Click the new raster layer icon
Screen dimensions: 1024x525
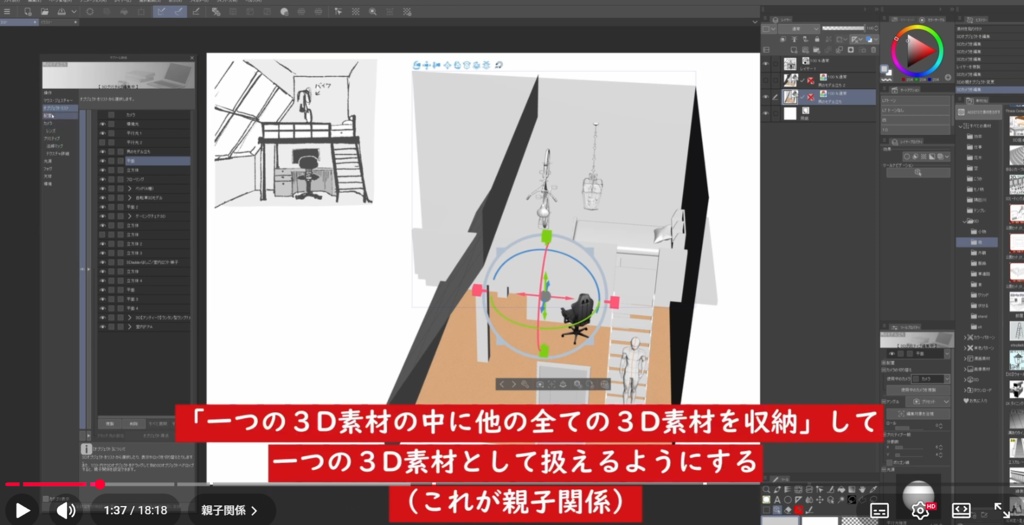(793, 50)
